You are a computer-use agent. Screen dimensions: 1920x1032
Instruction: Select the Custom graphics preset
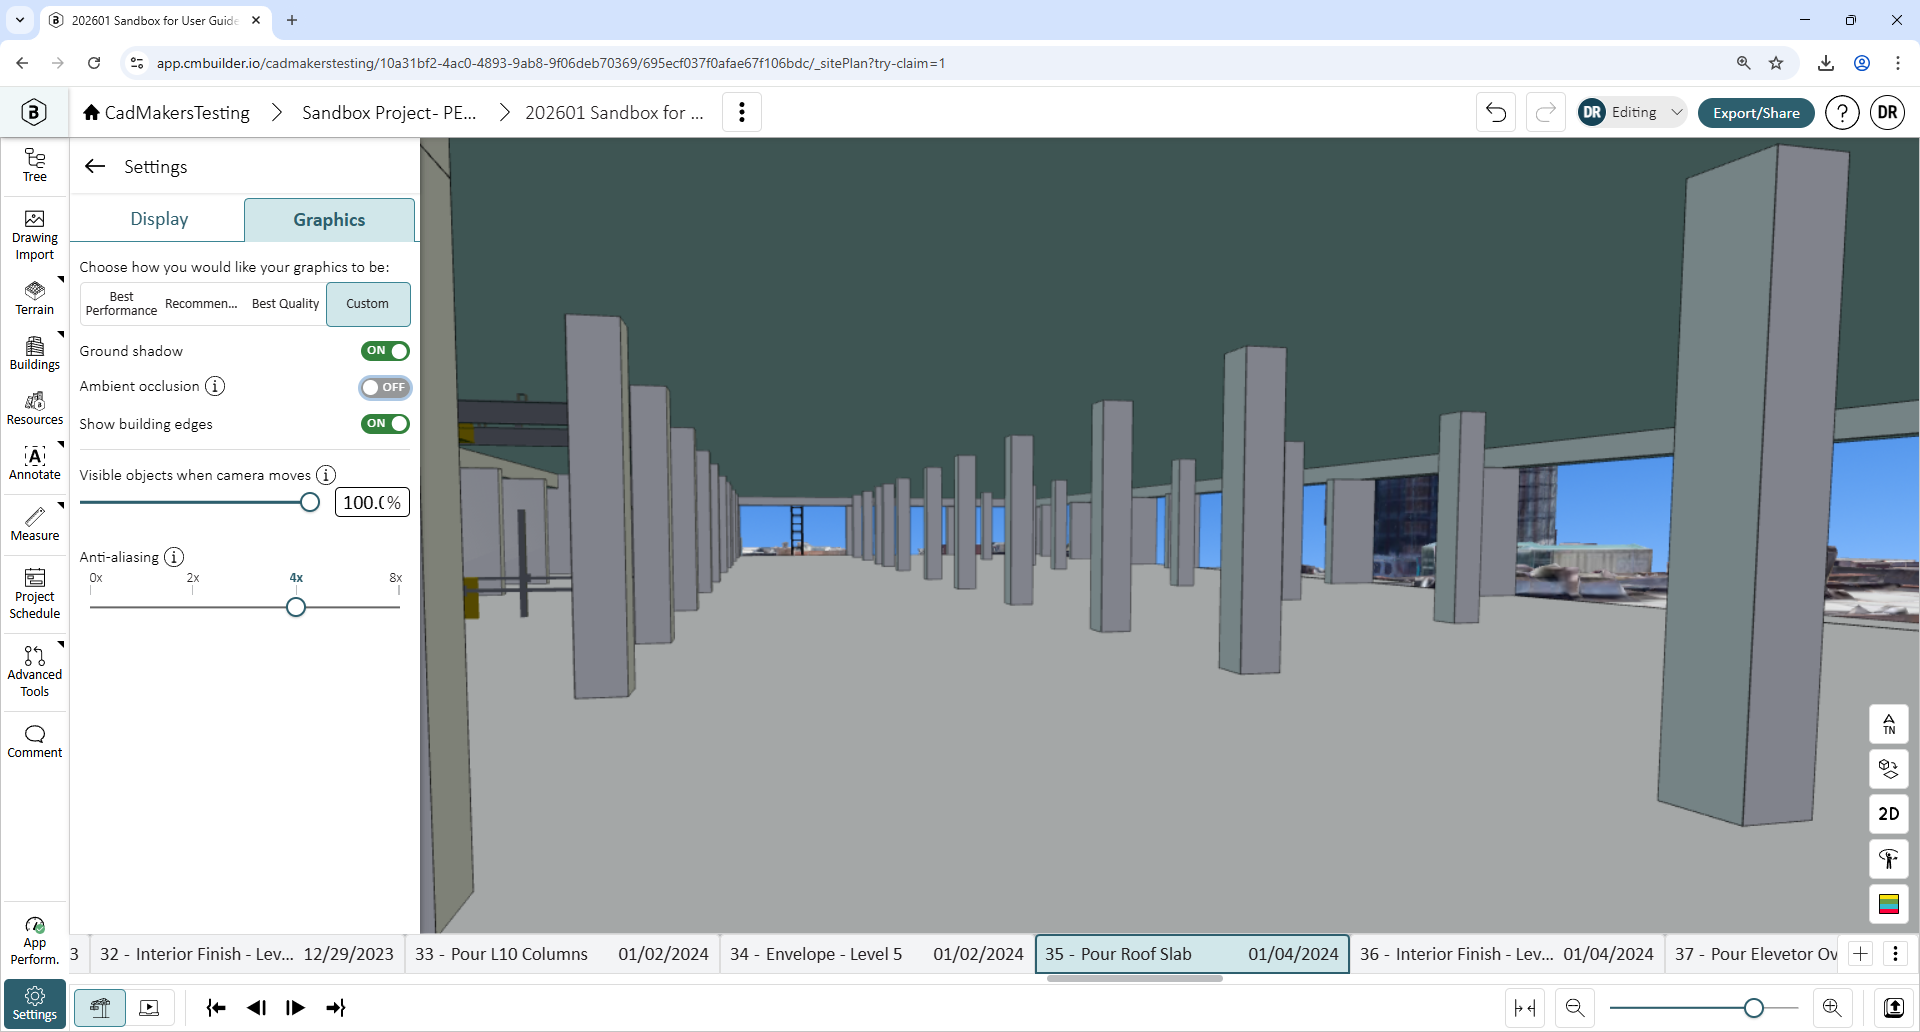[368, 304]
